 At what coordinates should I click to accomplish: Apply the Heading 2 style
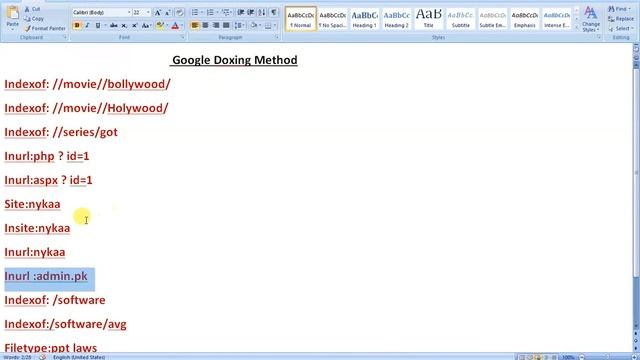396,19
